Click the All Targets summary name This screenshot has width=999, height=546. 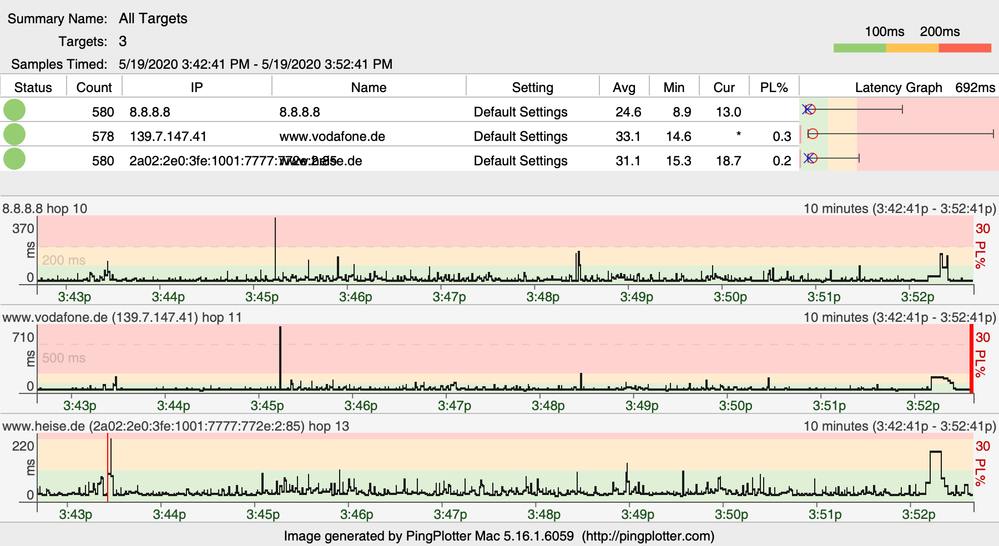[x=153, y=18]
